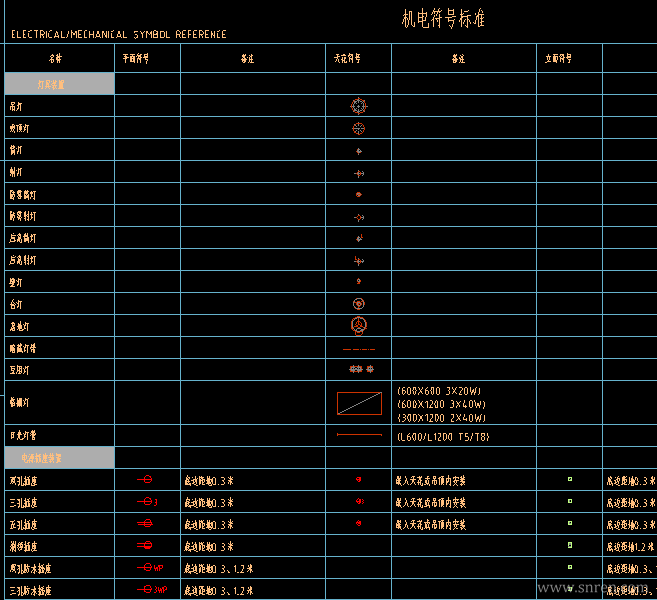Screen dimensions: 657x600
Task: Click the 筒灯 name cell
Action: [x=59, y=150]
